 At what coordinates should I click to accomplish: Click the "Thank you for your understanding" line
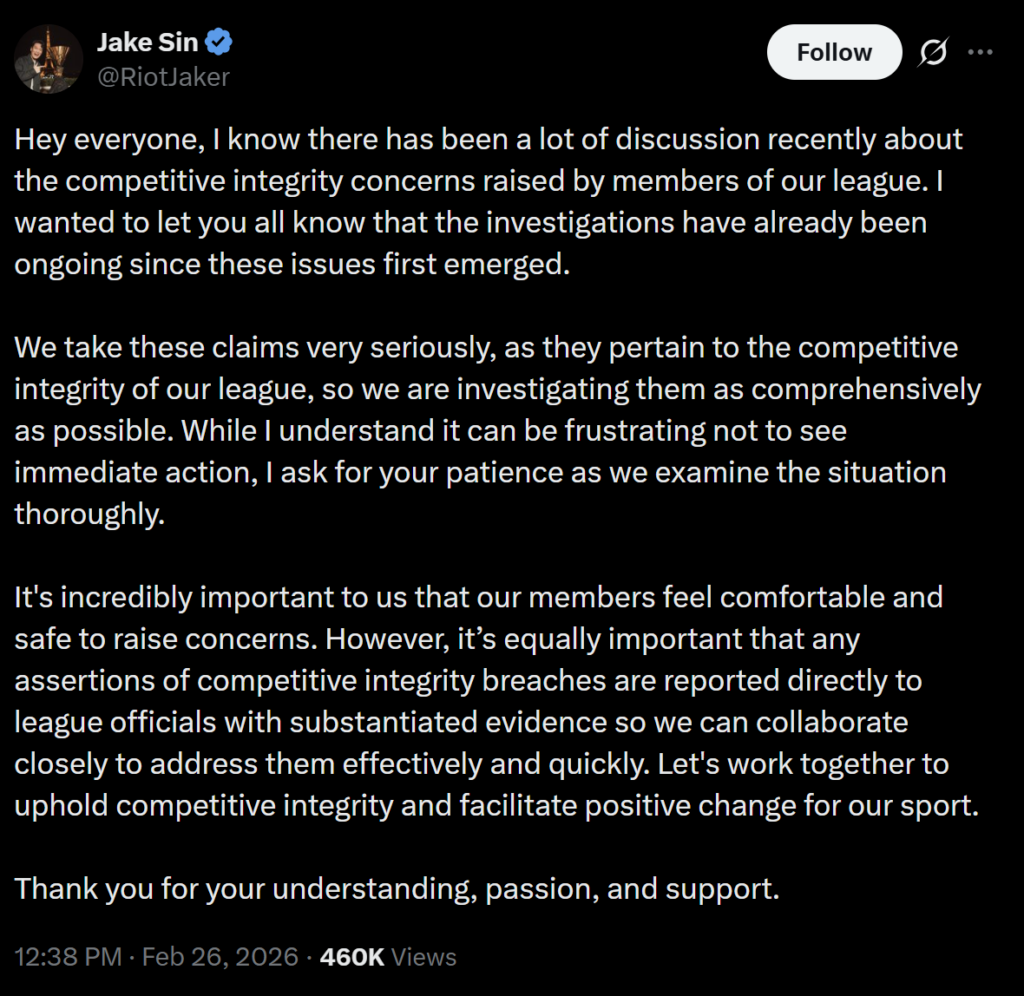click(x=396, y=888)
